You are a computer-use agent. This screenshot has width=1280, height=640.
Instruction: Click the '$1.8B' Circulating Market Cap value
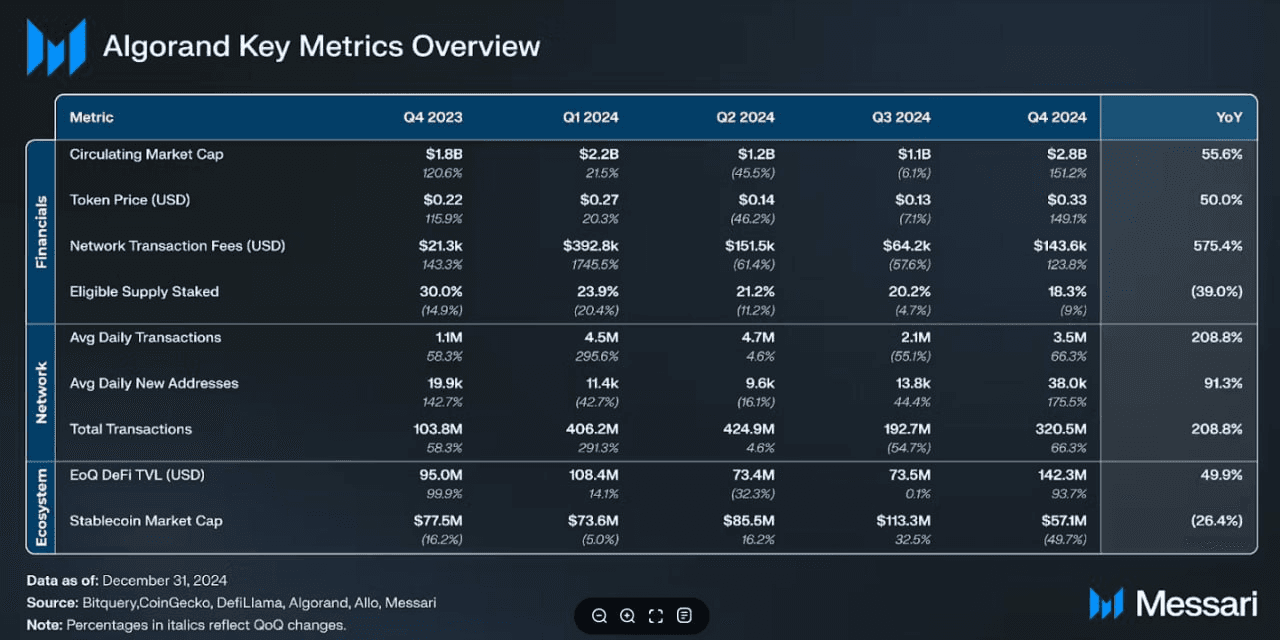(x=443, y=154)
